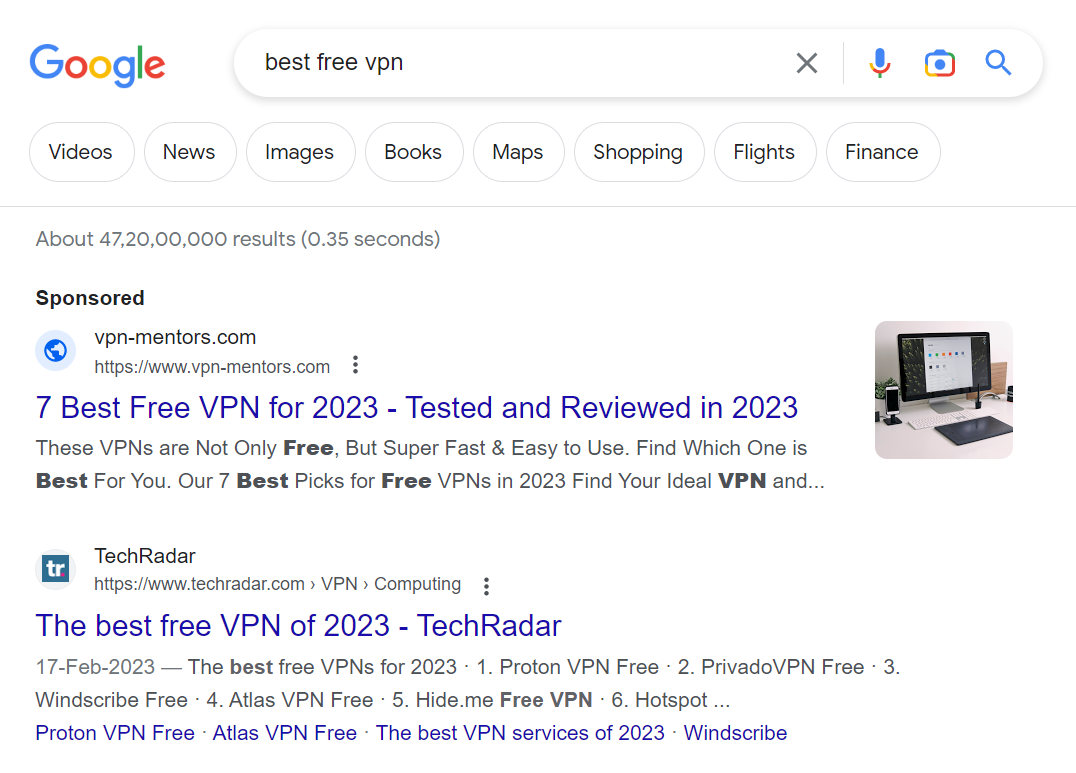Open 'The best free VPN of 2023 - TechRadar'
The width and height of the screenshot is (1076, 773).
click(x=299, y=626)
